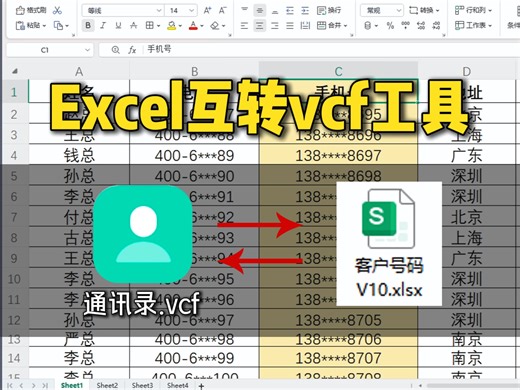The width and height of the screenshot is (520, 390).
Task: Open the Paste (粘贴) dropdown arrow
Action: click(44, 26)
